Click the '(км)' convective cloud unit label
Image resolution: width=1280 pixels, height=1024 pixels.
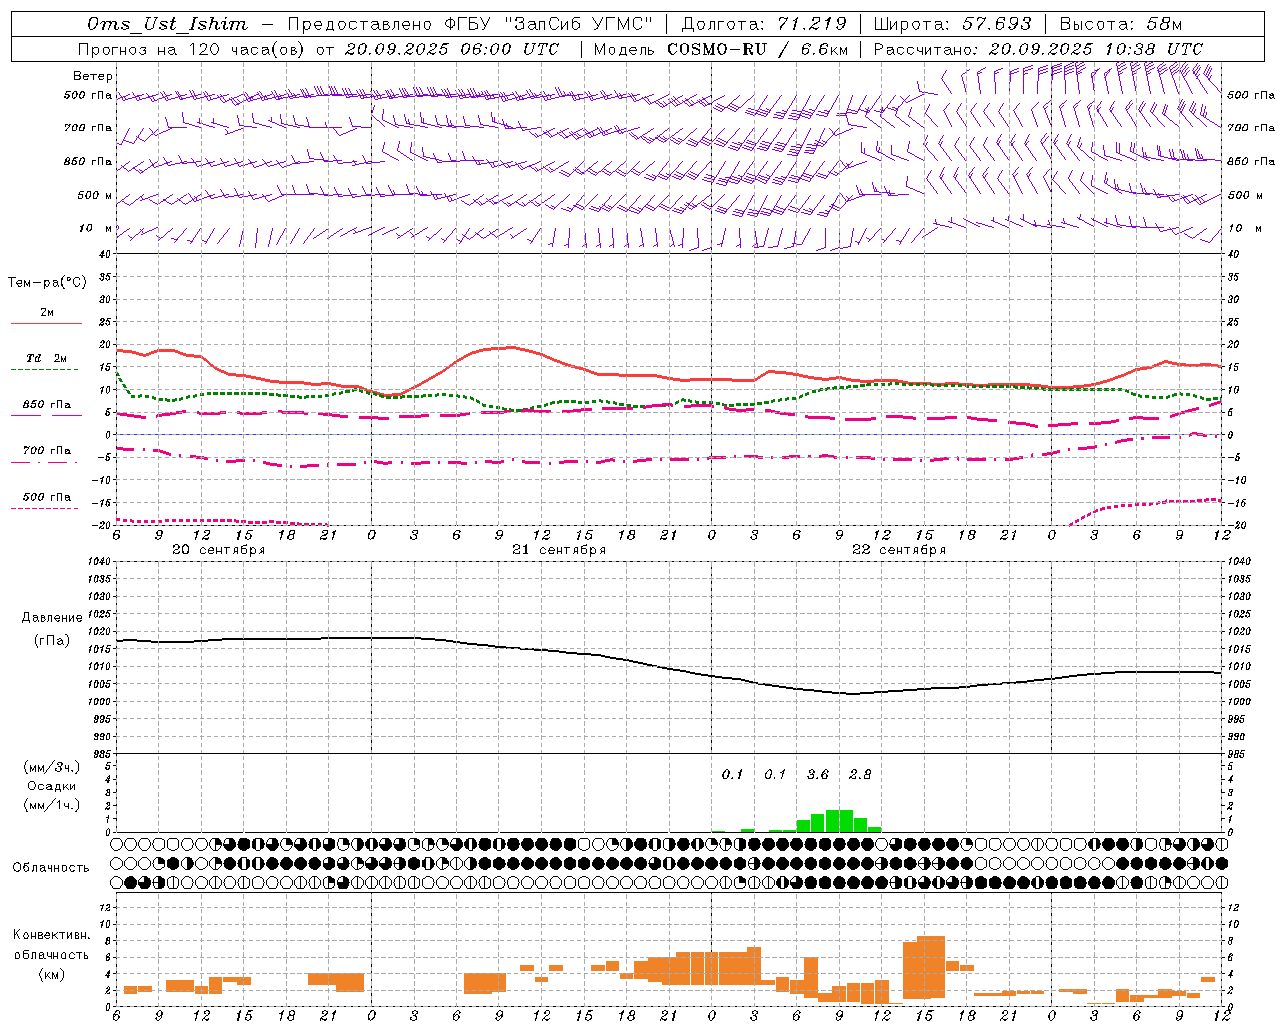[x=51, y=974]
